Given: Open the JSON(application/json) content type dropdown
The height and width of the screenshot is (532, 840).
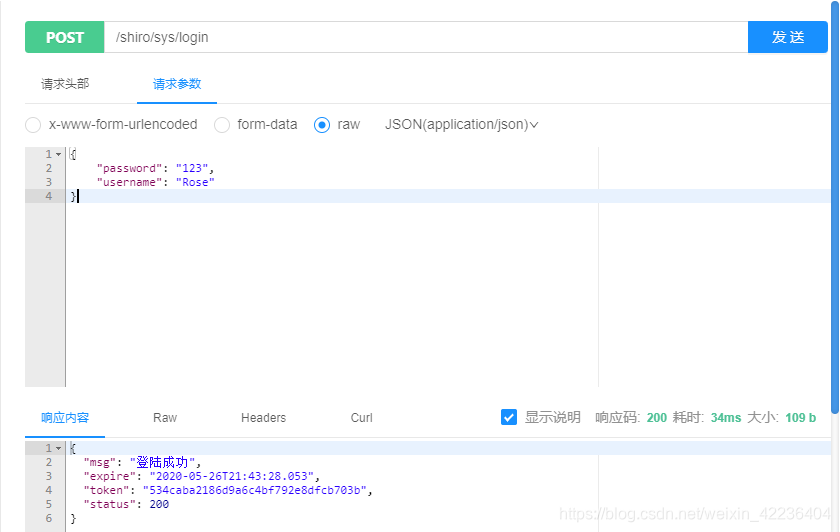Looking at the screenshot, I should click(461, 124).
